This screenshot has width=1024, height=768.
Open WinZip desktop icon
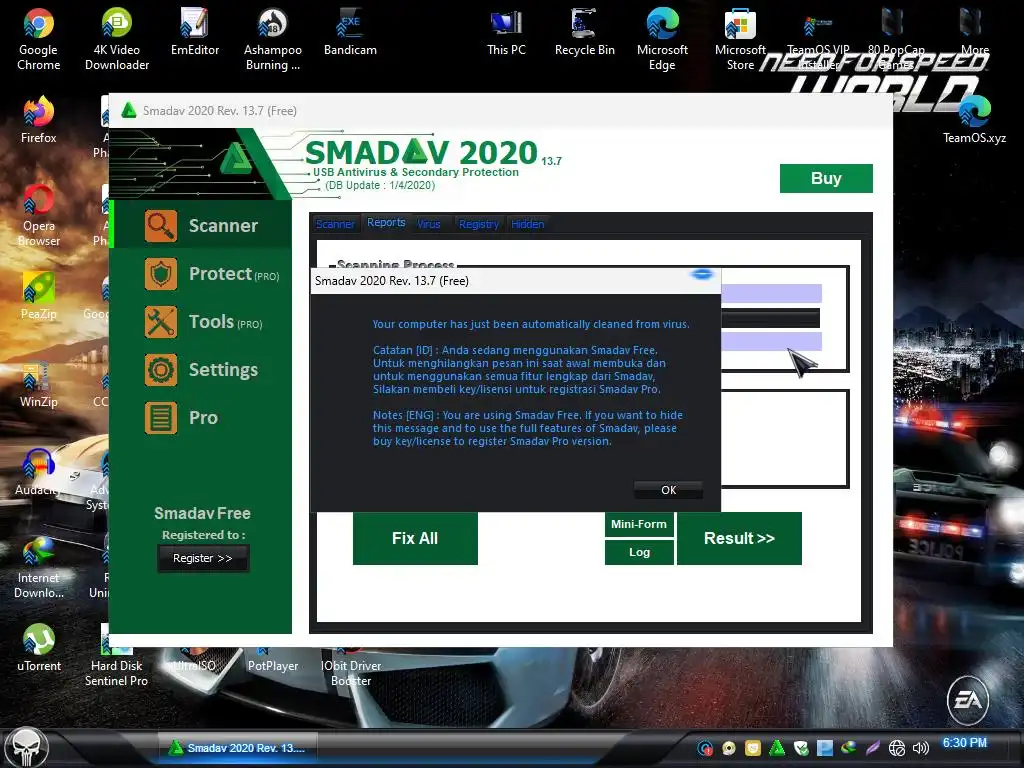click(39, 384)
